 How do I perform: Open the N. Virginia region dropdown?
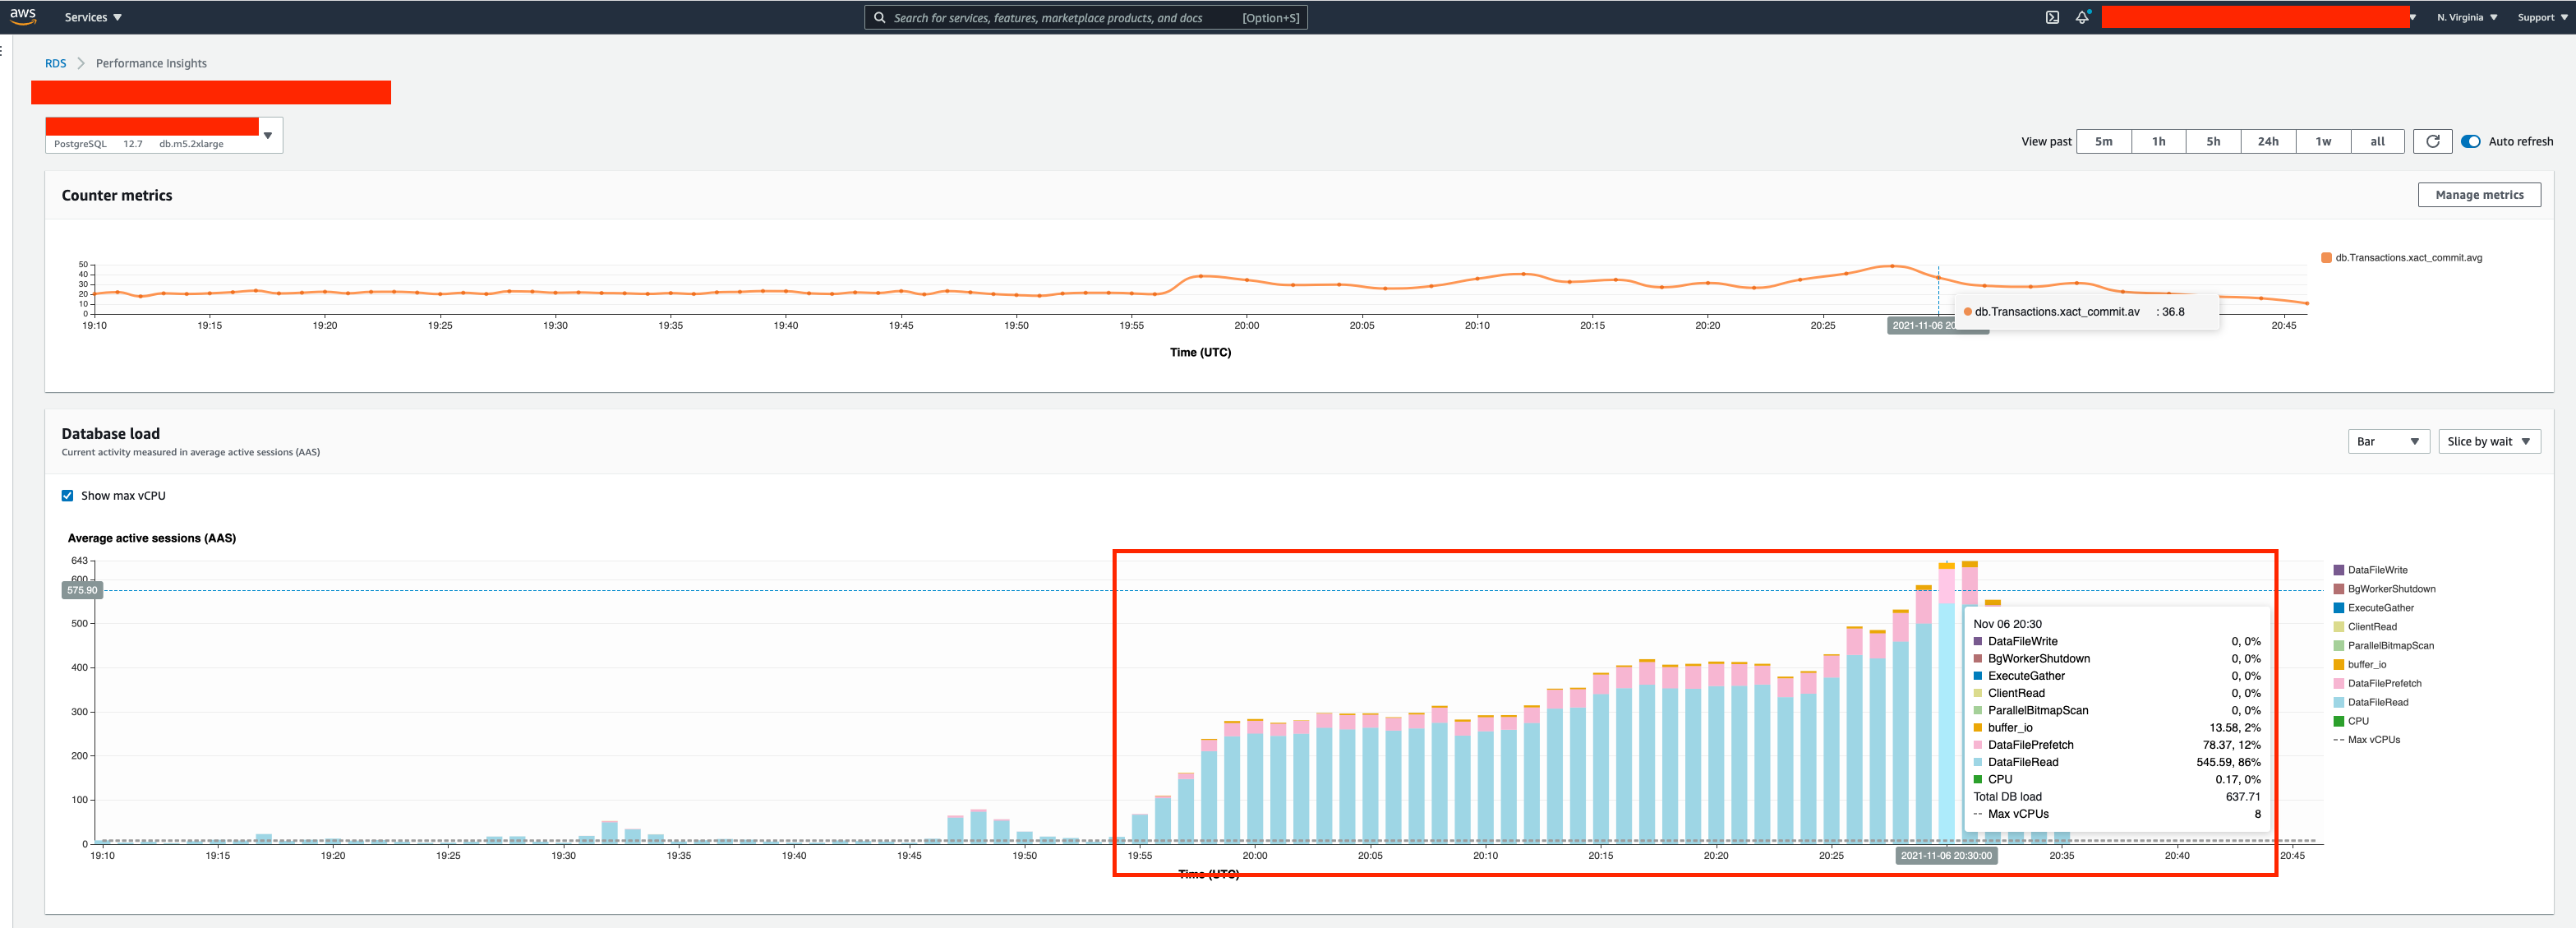point(2467,17)
